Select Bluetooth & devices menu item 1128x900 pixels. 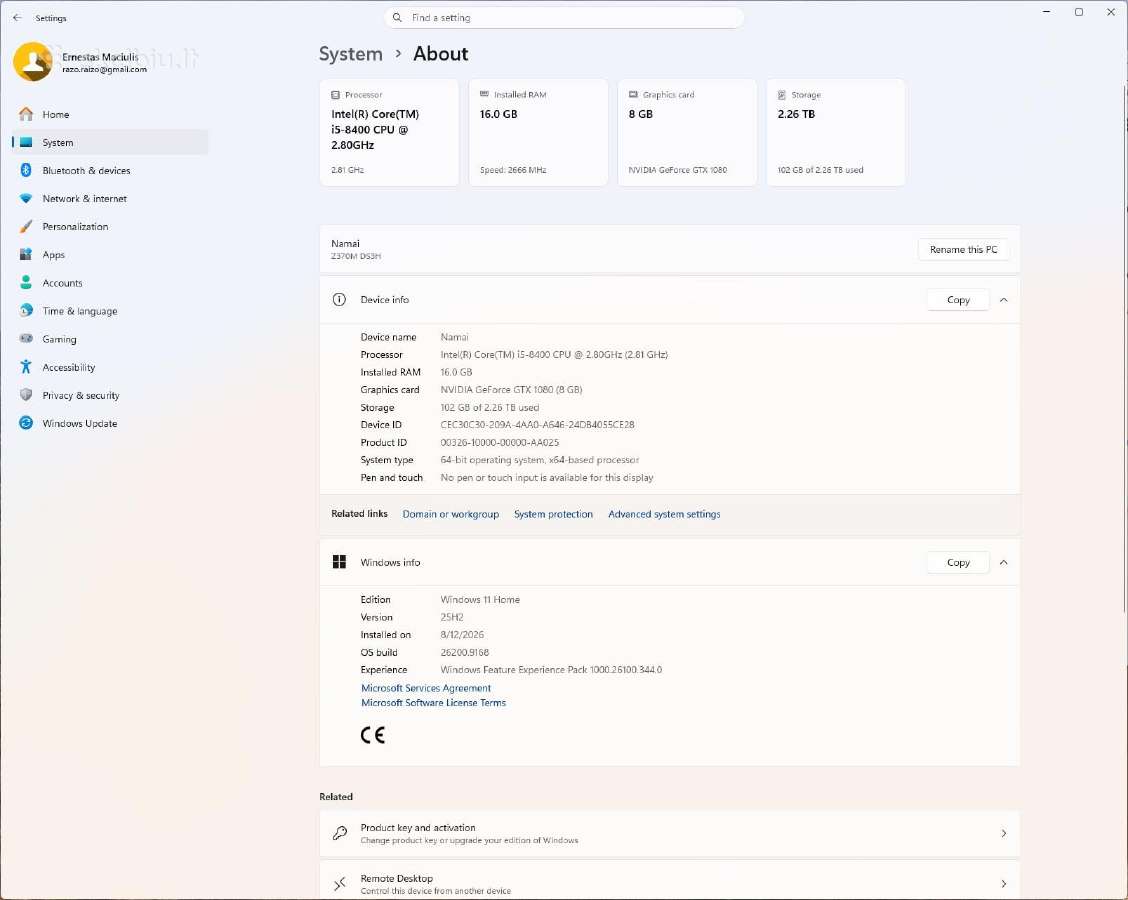pyautogui.click(x=110, y=170)
